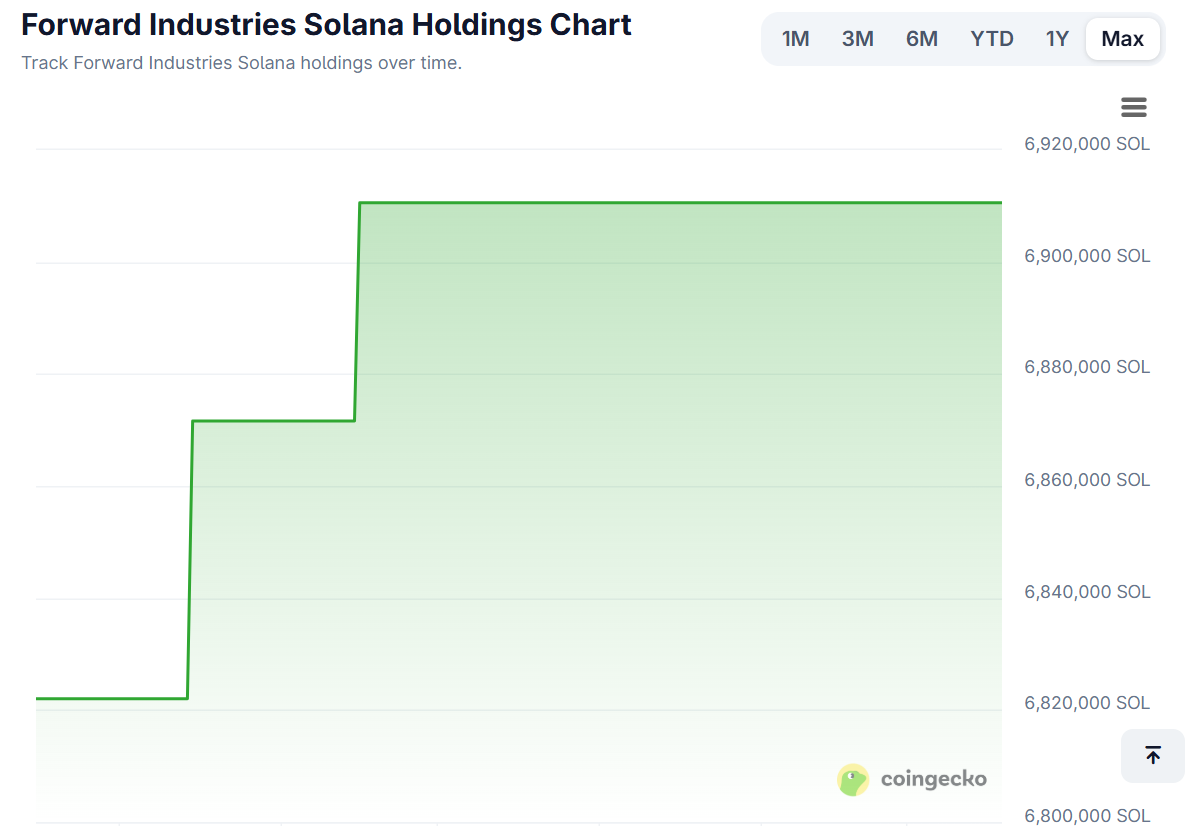Screen dimensions: 1187x826
Task: Click the 6,860,000 SOL gridline label
Action: click(1086, 479)
